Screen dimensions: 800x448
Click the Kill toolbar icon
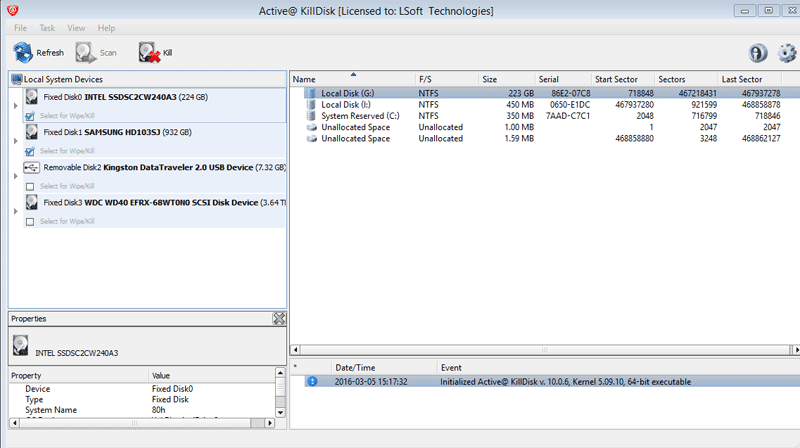(x=149, y=53)
